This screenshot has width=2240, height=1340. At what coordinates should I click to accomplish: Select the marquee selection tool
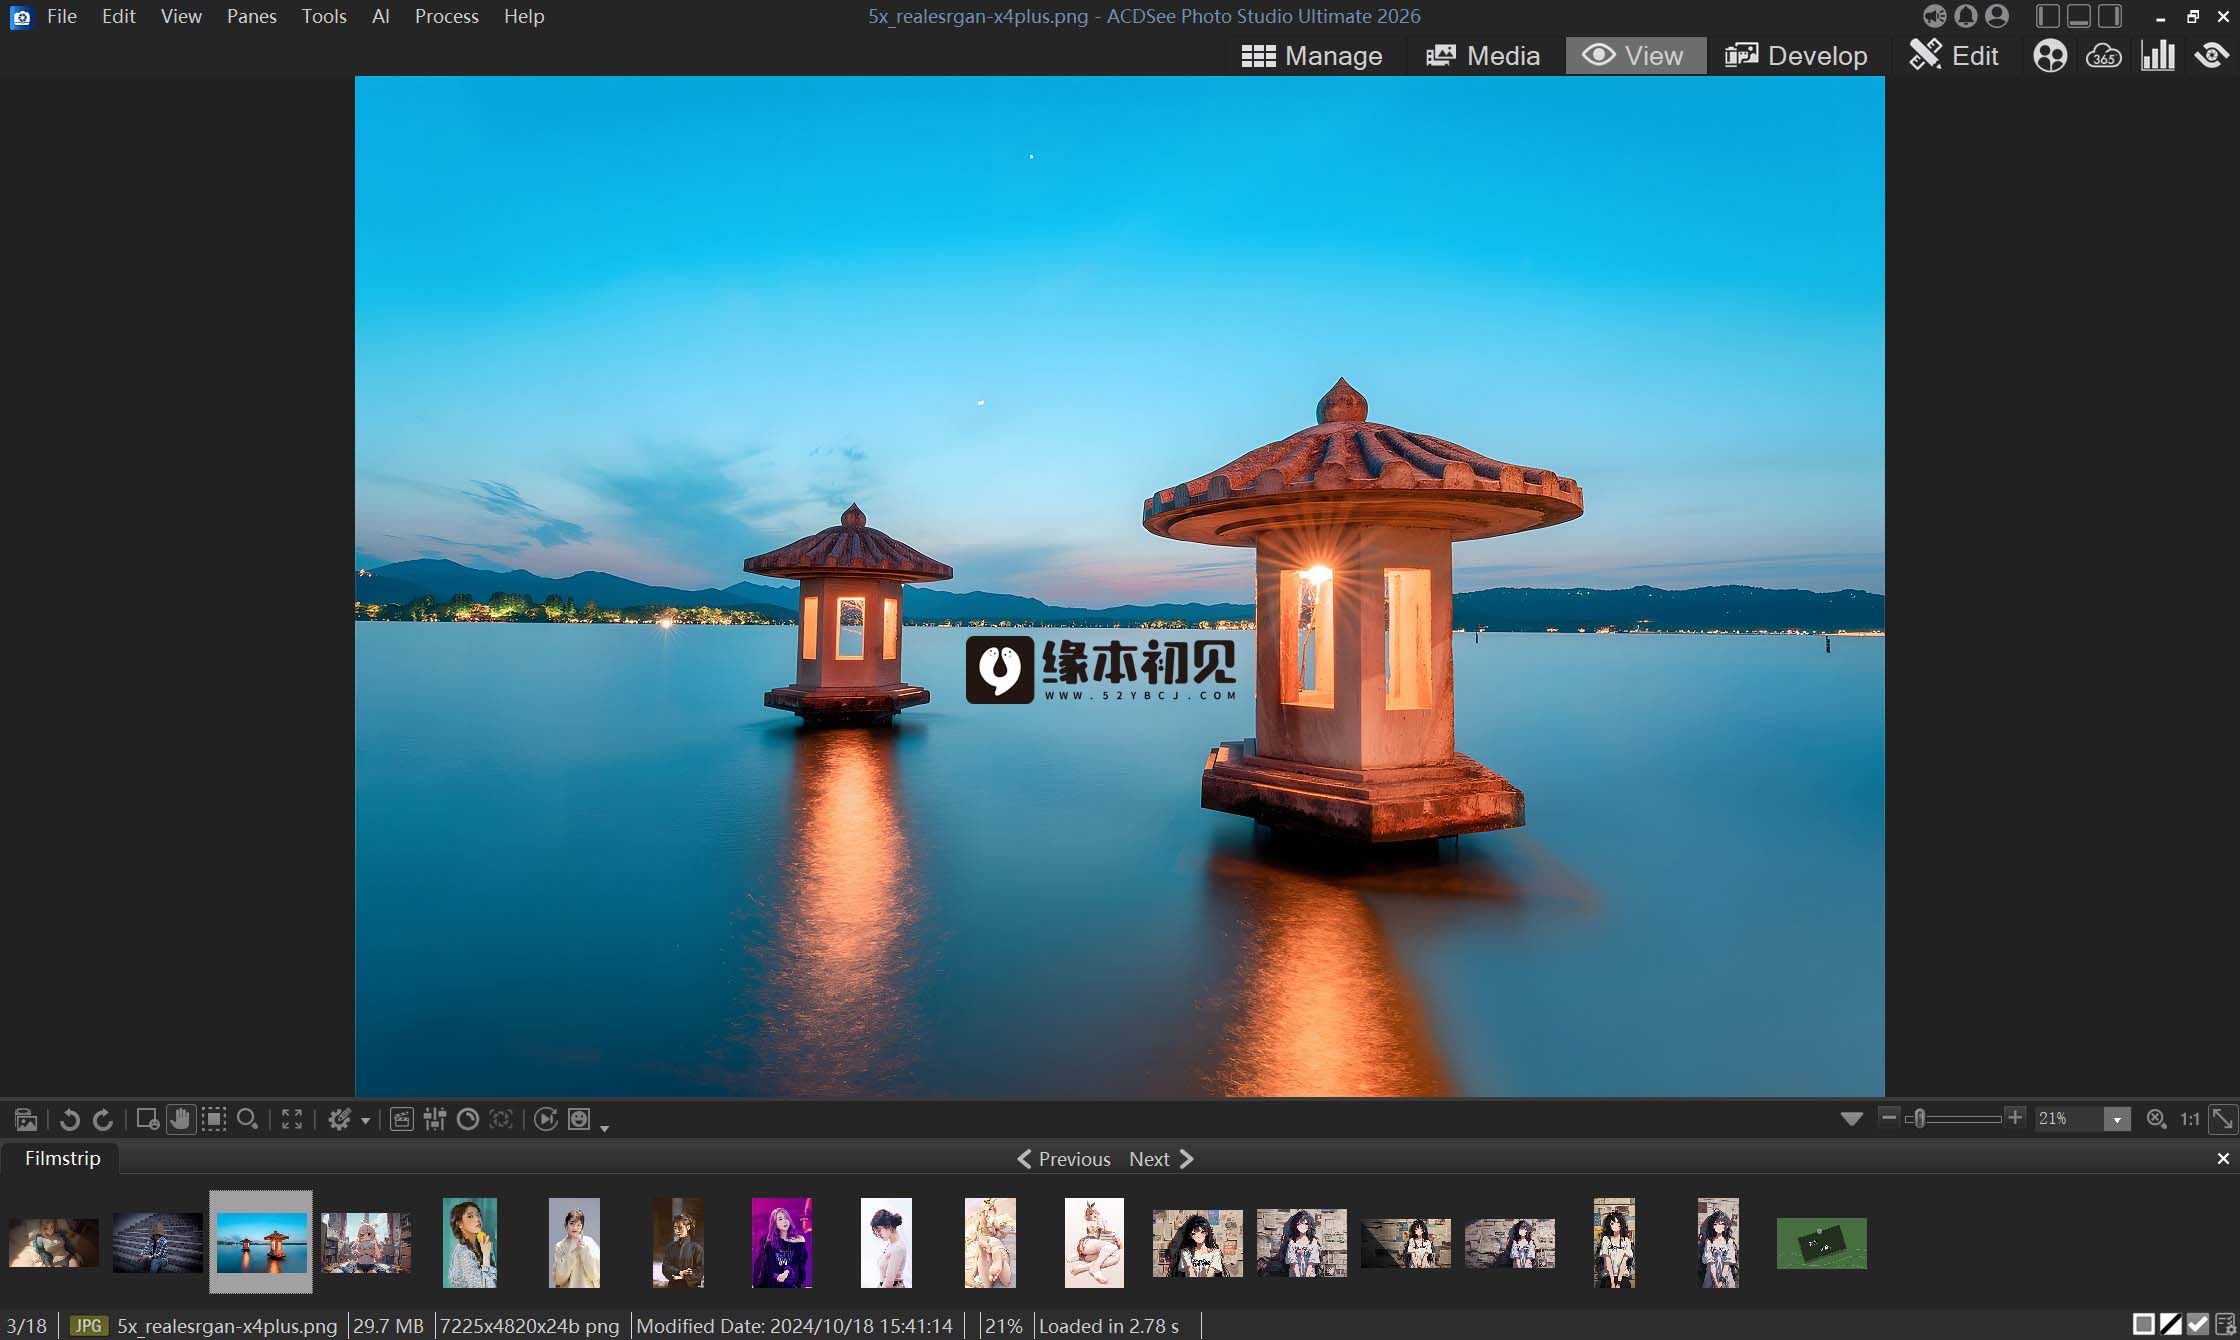pos(214,1119)
